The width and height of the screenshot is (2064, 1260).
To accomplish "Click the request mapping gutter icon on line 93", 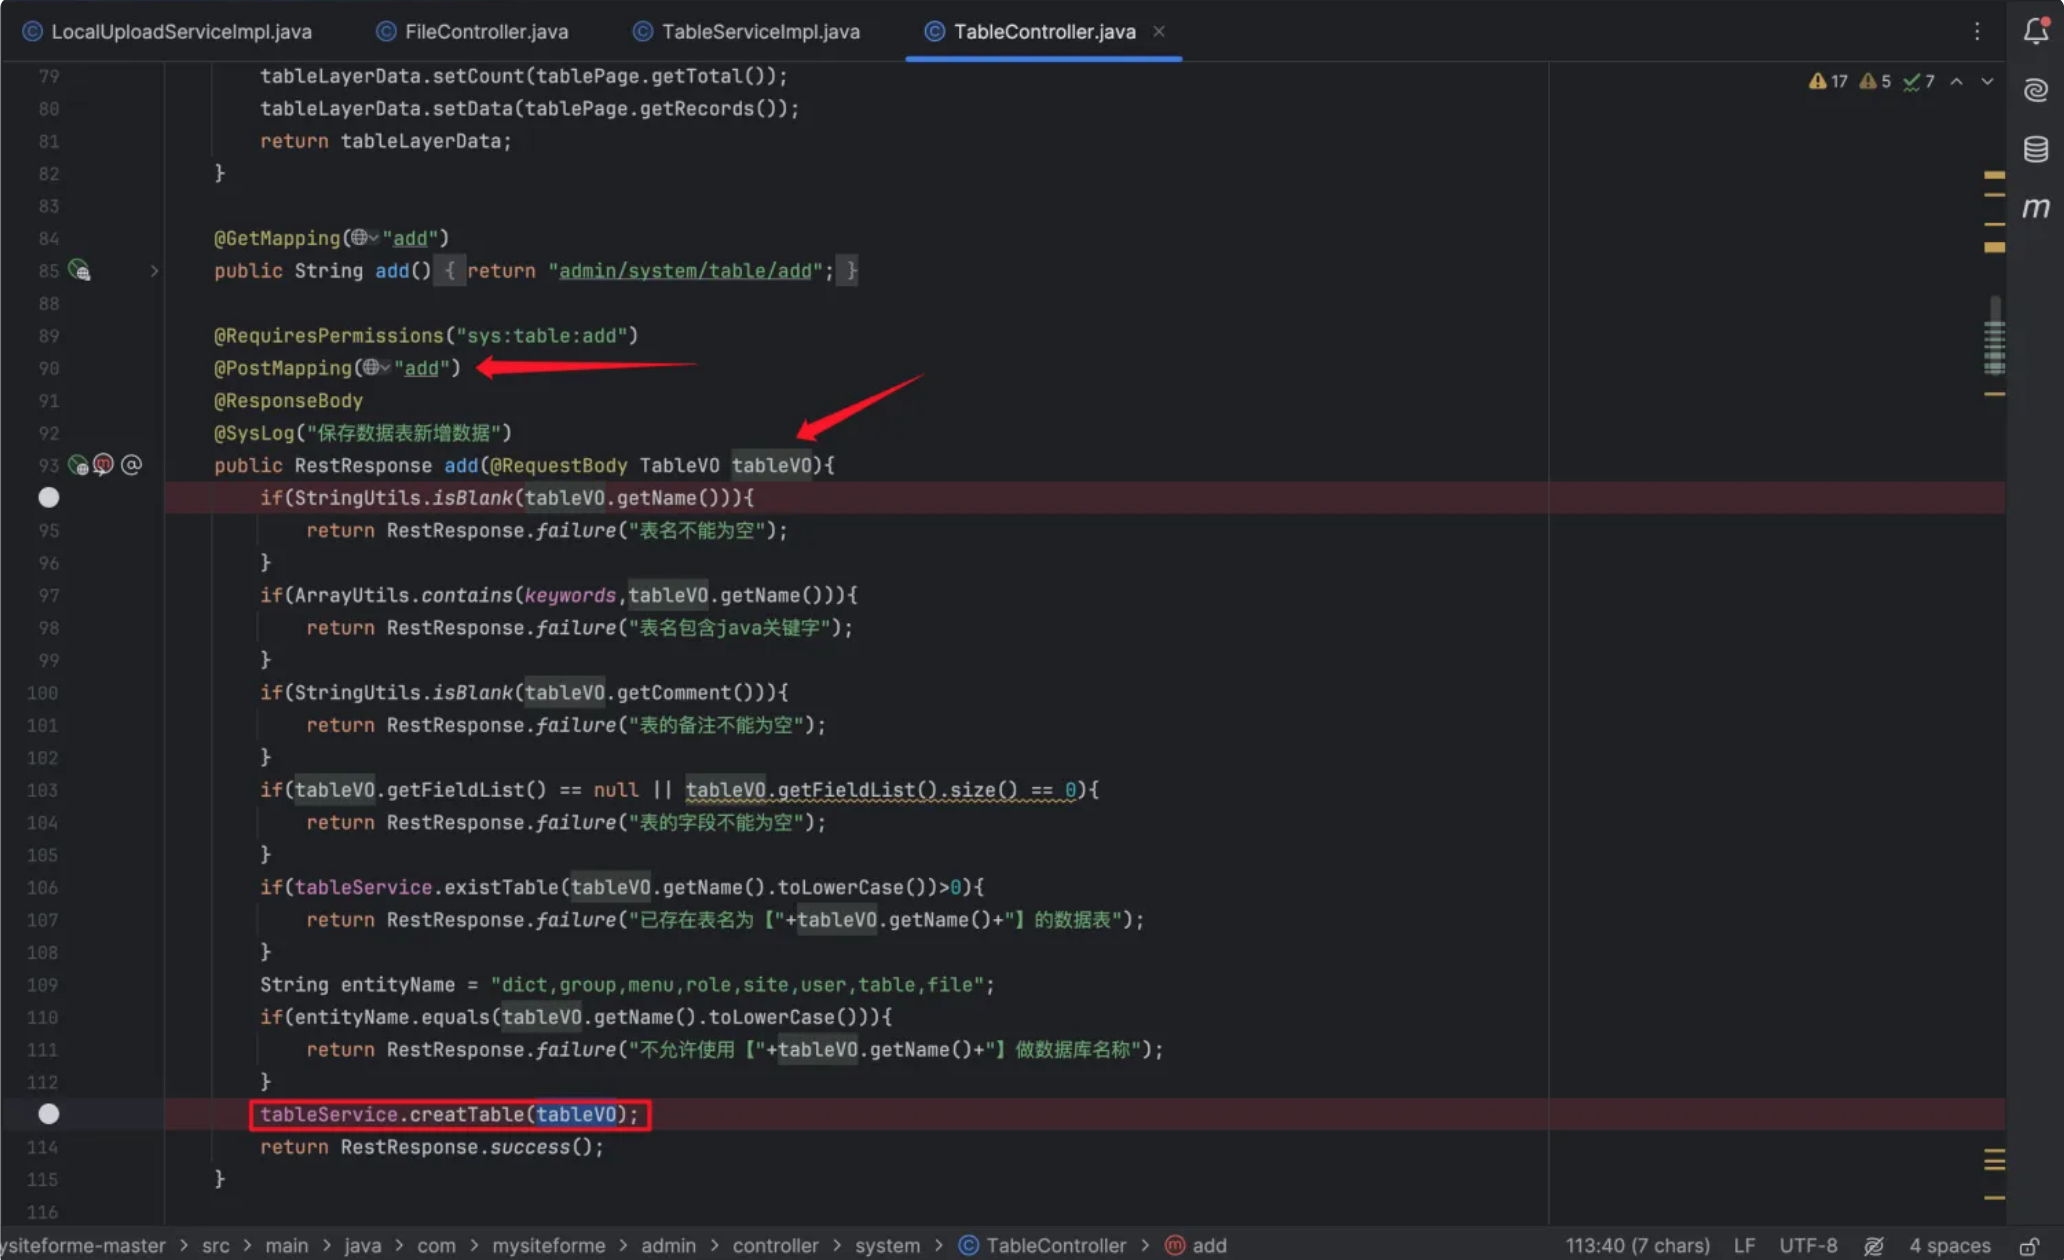I will (78, 465).
